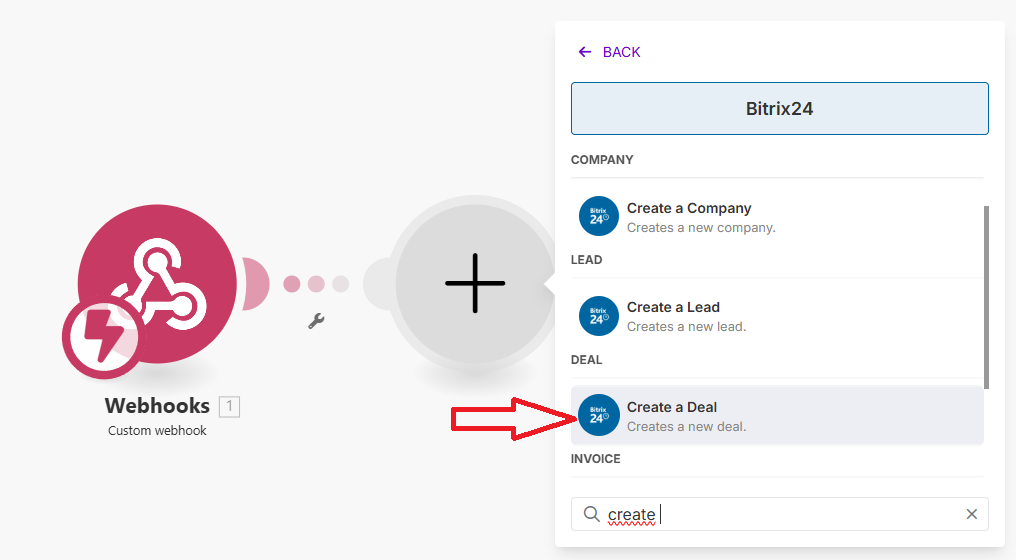Screen dimensions: 1016x560
Task: Go back using the BACK link
Action: click(621, 52)
